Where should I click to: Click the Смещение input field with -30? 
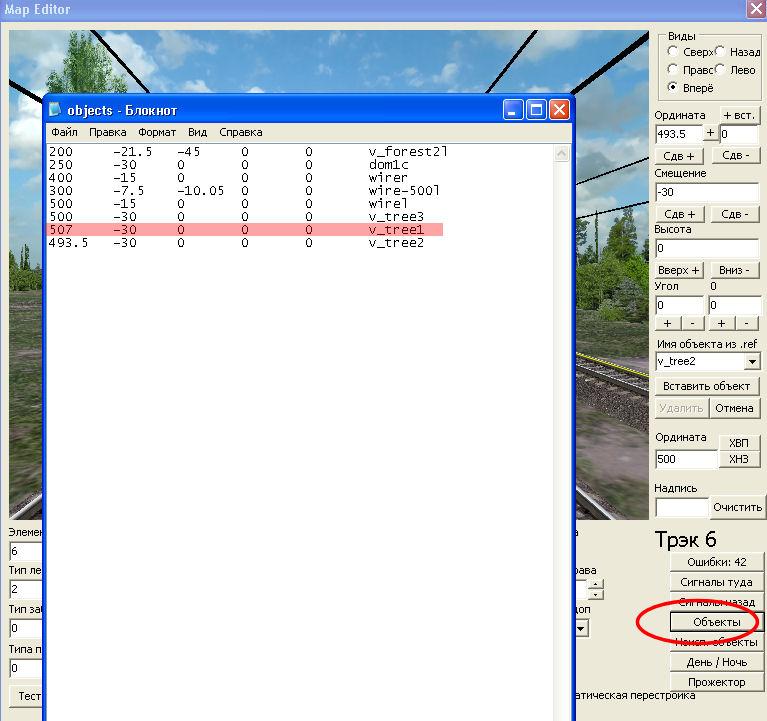[706, 191]
